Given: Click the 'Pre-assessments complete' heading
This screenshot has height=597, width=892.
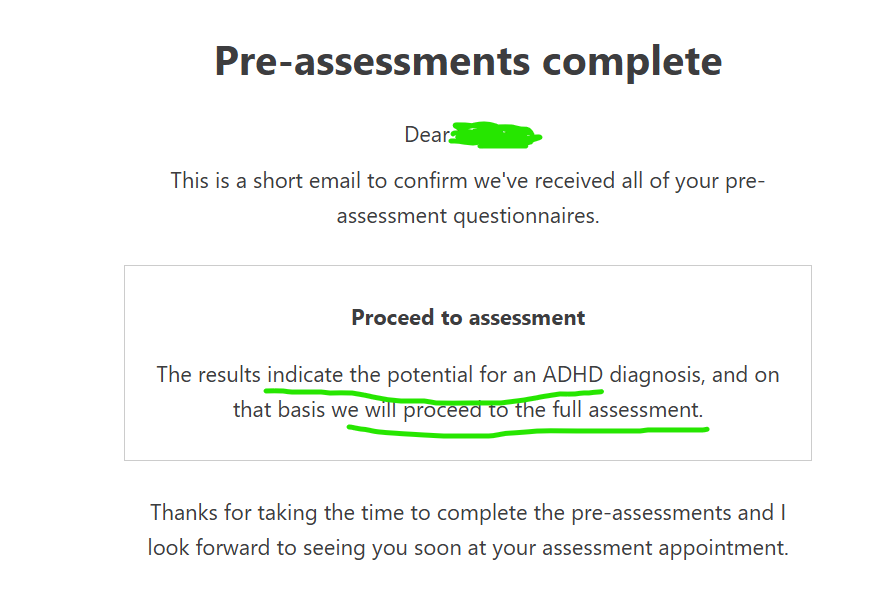Looking at the screenshot, I should (468, 62).
